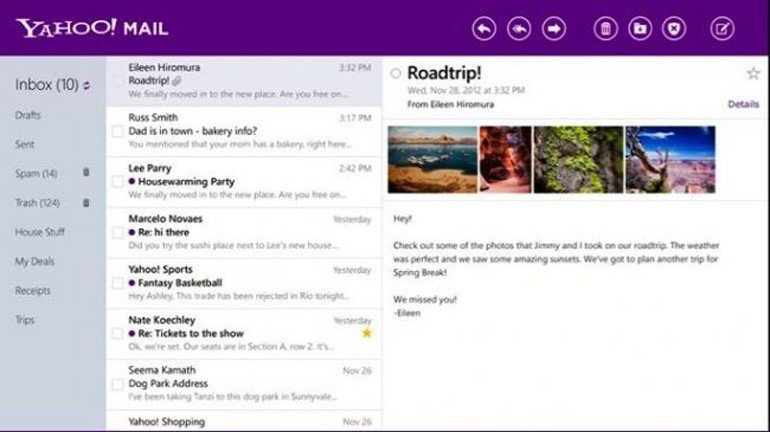Compose a new email with pencil icon
Viewport: 770px width, 432px height.
click(x=722, y=29)
